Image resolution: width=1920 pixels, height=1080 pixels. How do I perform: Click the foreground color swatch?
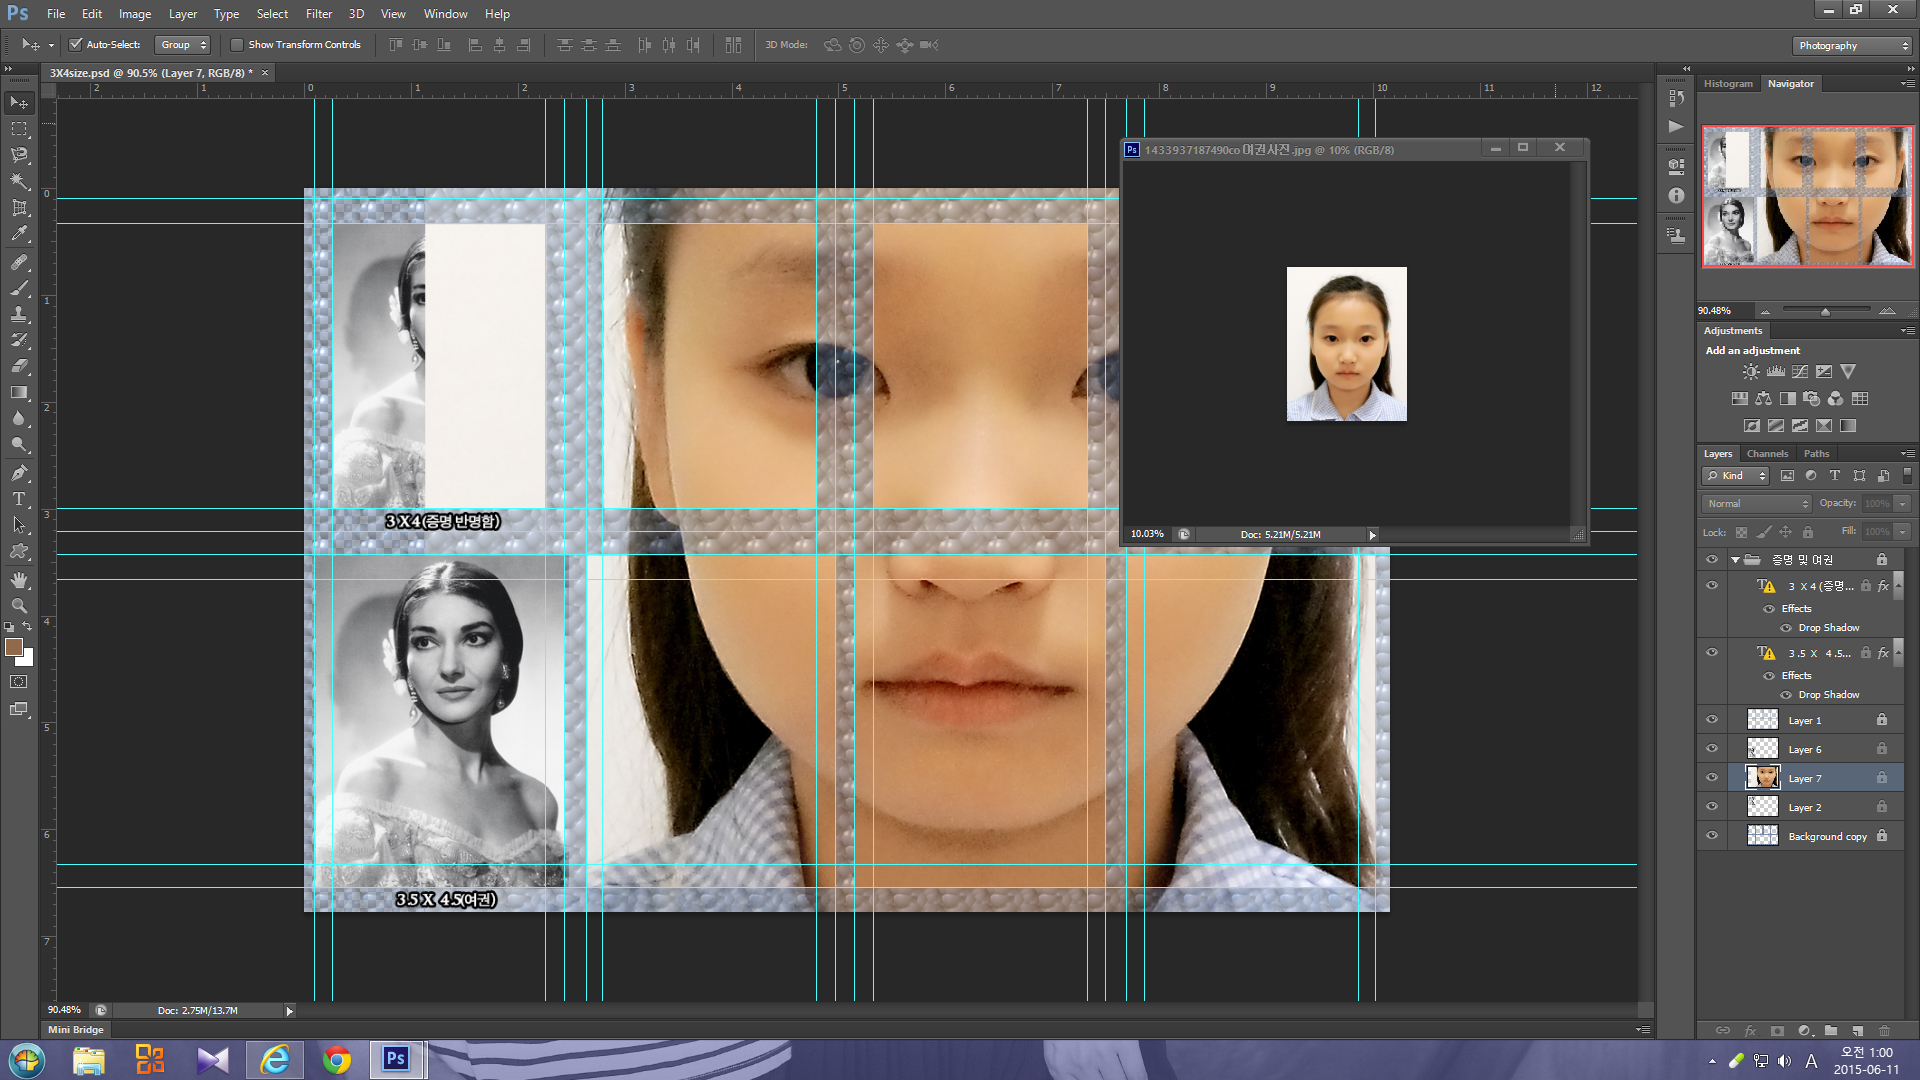coord(14,647)
